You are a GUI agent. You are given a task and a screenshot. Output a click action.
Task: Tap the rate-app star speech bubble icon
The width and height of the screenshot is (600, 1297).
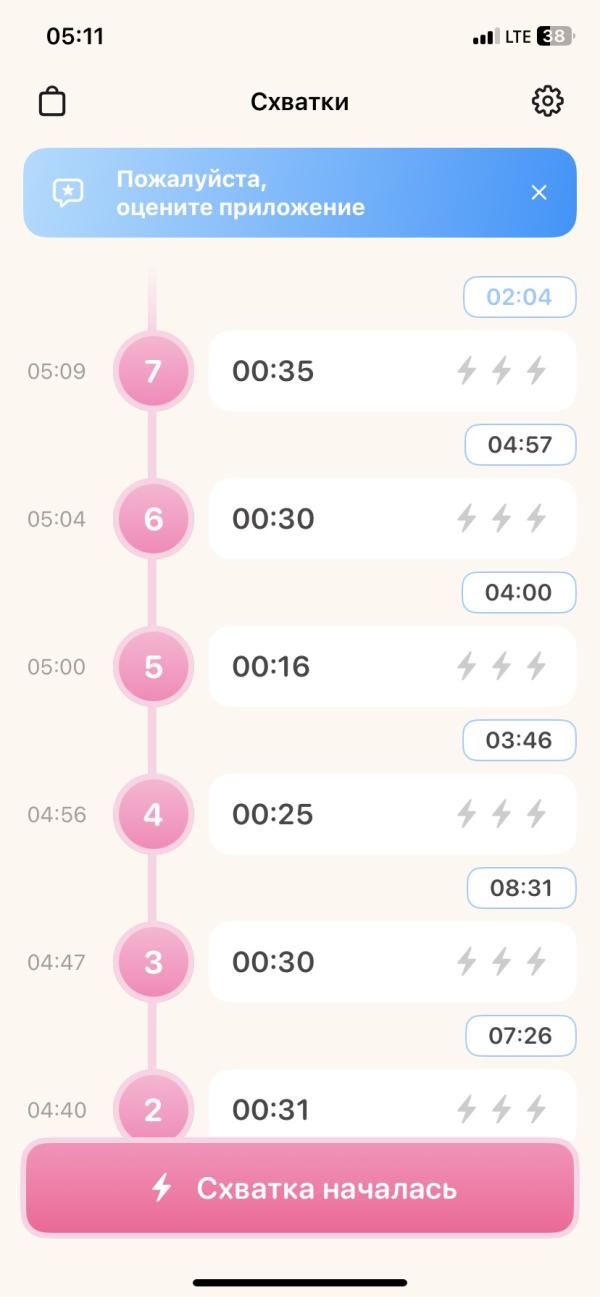coord(68,193)
